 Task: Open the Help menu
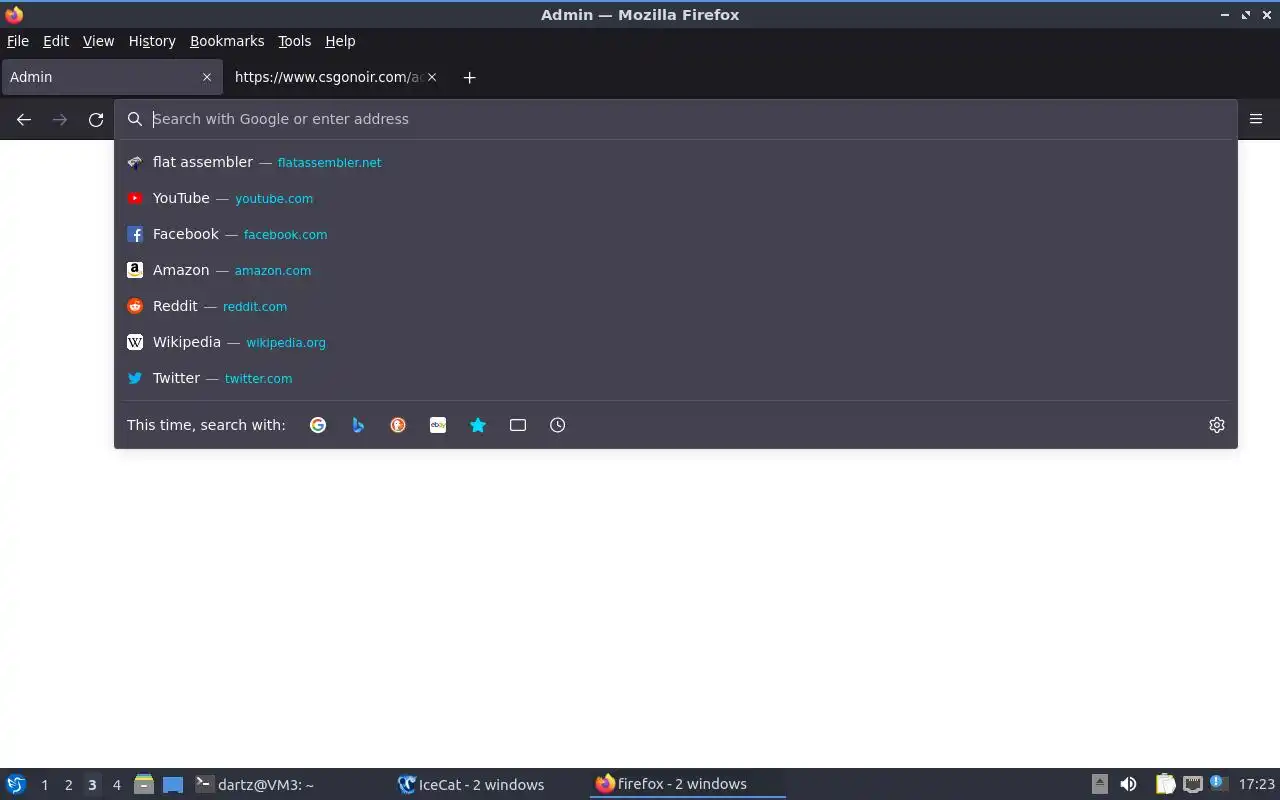pyautogui.click(x=340, y=41)
